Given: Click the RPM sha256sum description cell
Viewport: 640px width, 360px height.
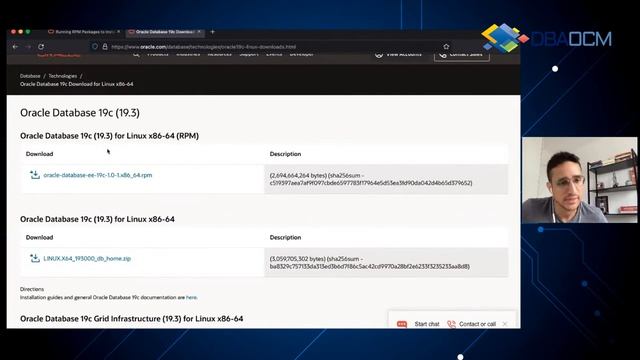Looking at the screenshot, I should 386,179.
